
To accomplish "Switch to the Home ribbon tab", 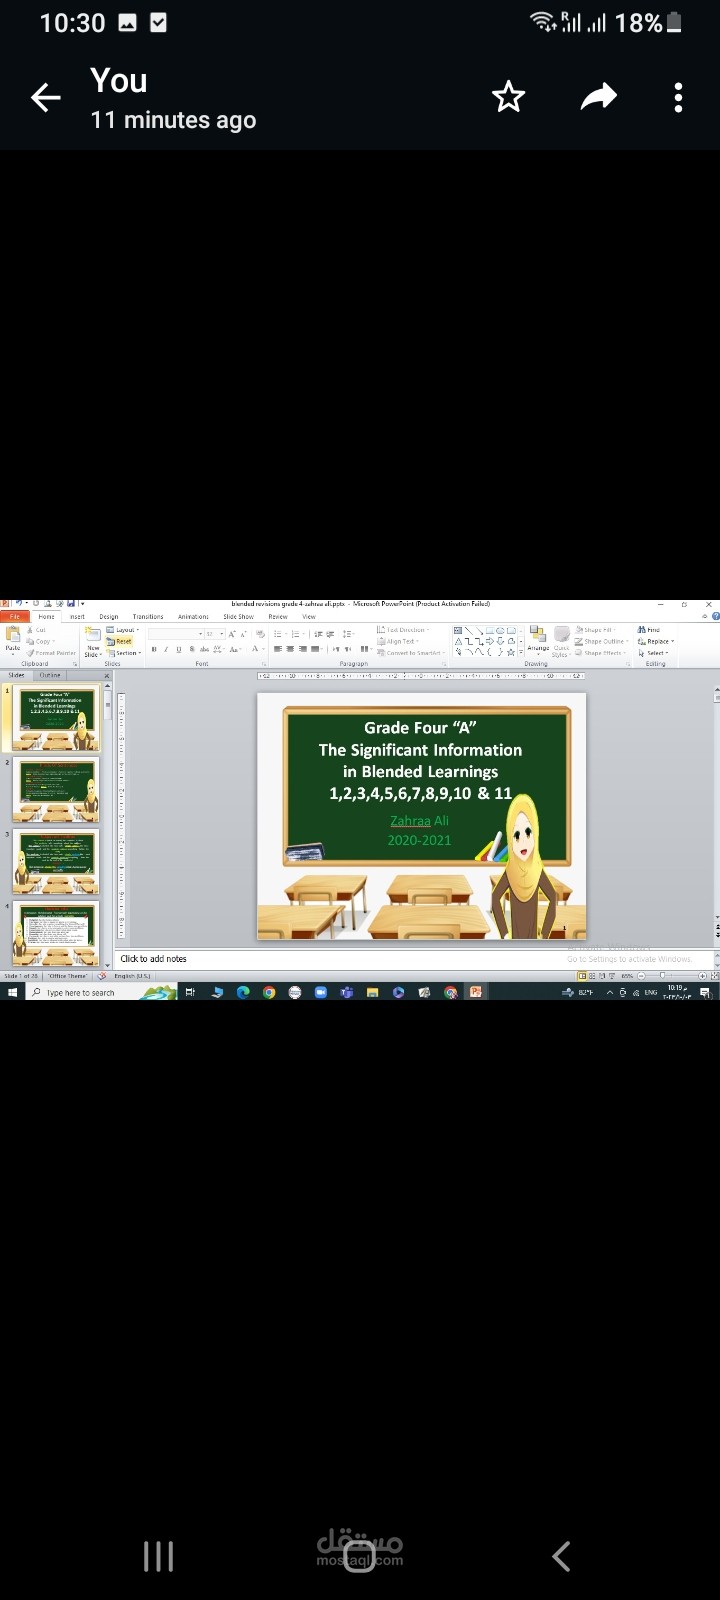I will coord(46,617).
